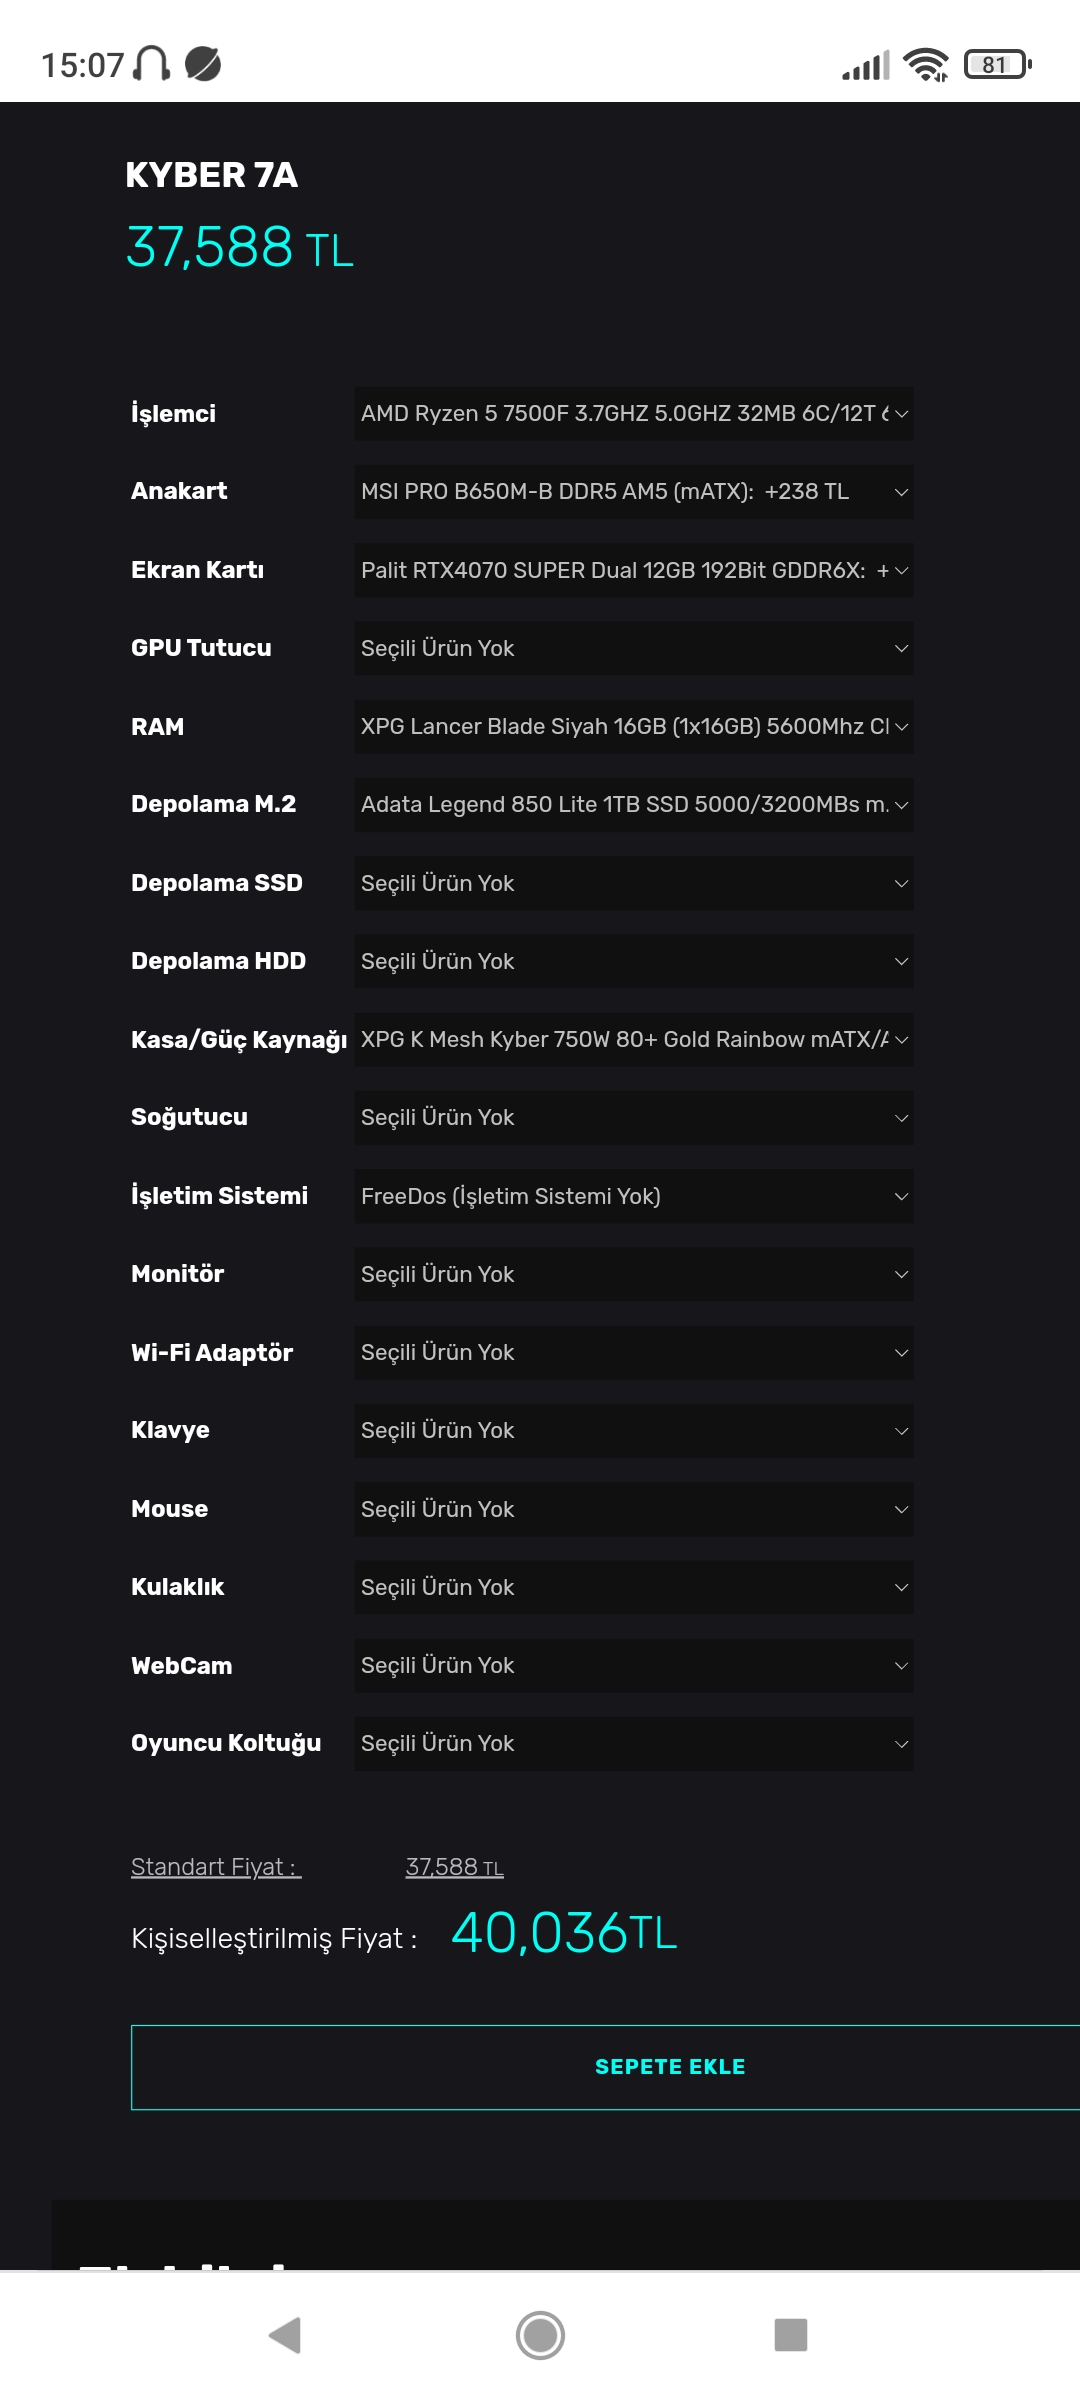1080x2400 pixels.
Task: Open the Kasa/Güç Kaynağı XPG K Mesh dropdown
Action: 634,1040
